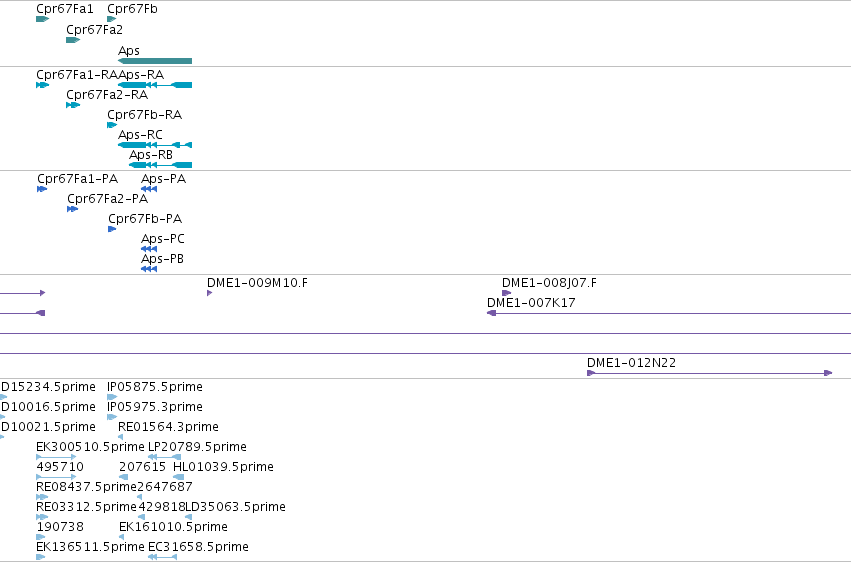Click the EC31658.5prime EST label
851x562 pixels.
coord(198,547)
